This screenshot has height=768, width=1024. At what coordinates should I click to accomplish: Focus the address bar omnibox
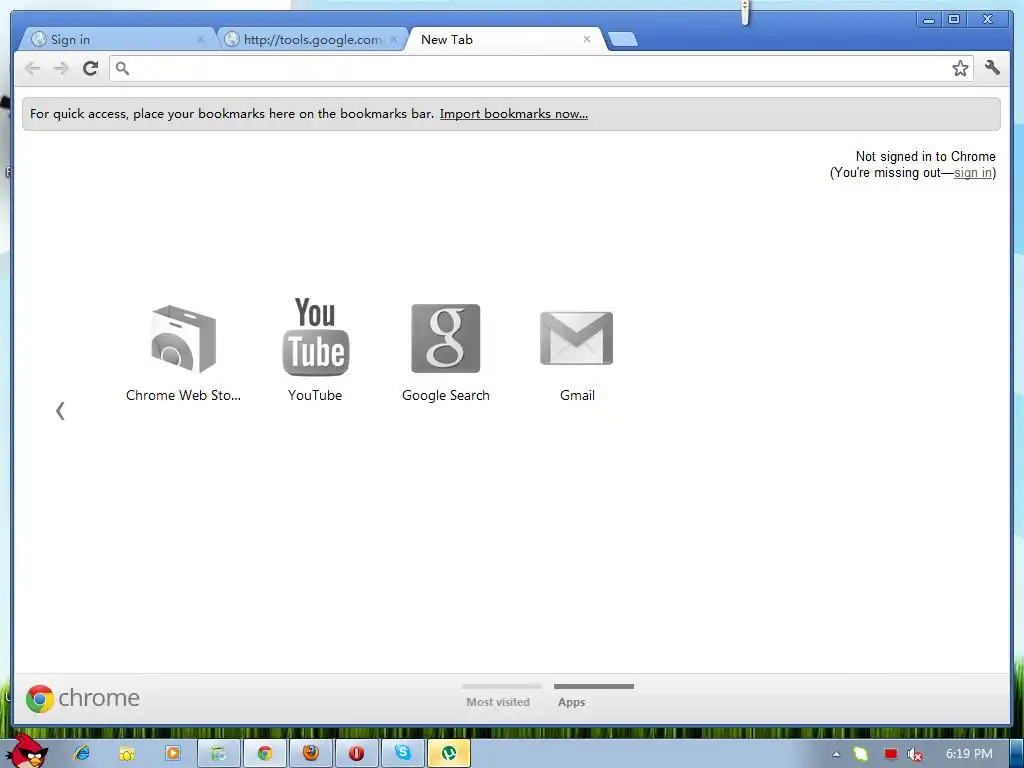[x=541, y=69]
